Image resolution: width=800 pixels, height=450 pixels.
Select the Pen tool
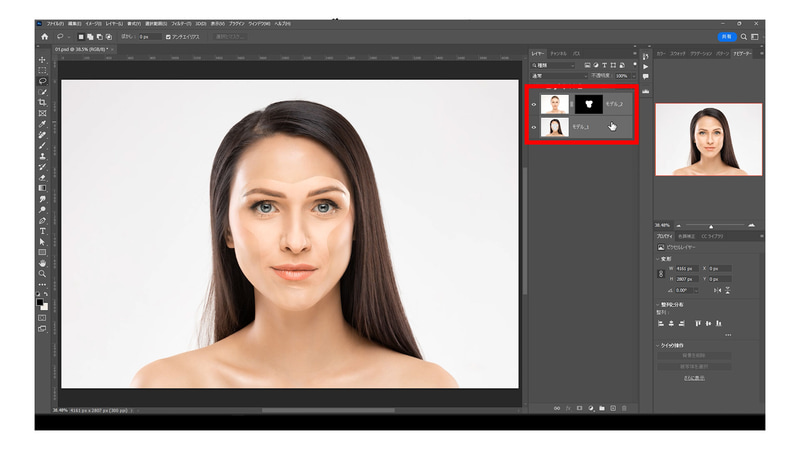(x=42, y=220)
